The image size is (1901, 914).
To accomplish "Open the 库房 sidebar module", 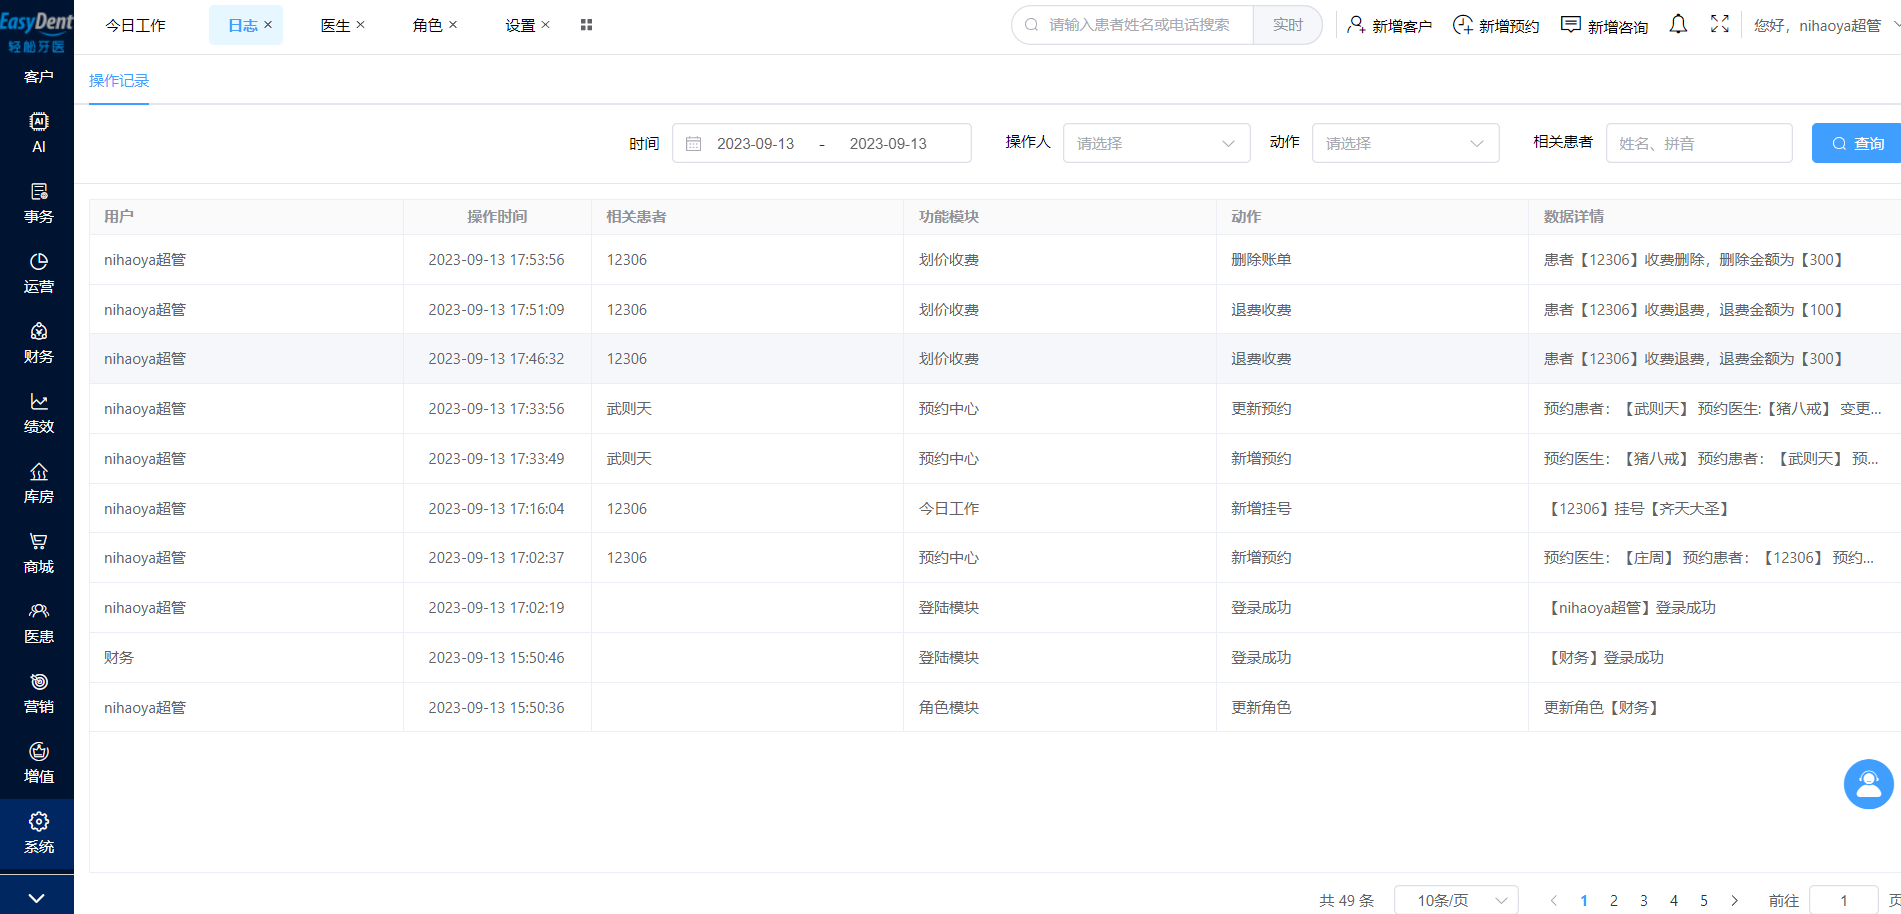I will pyautogui.click(x=38, y=483).
